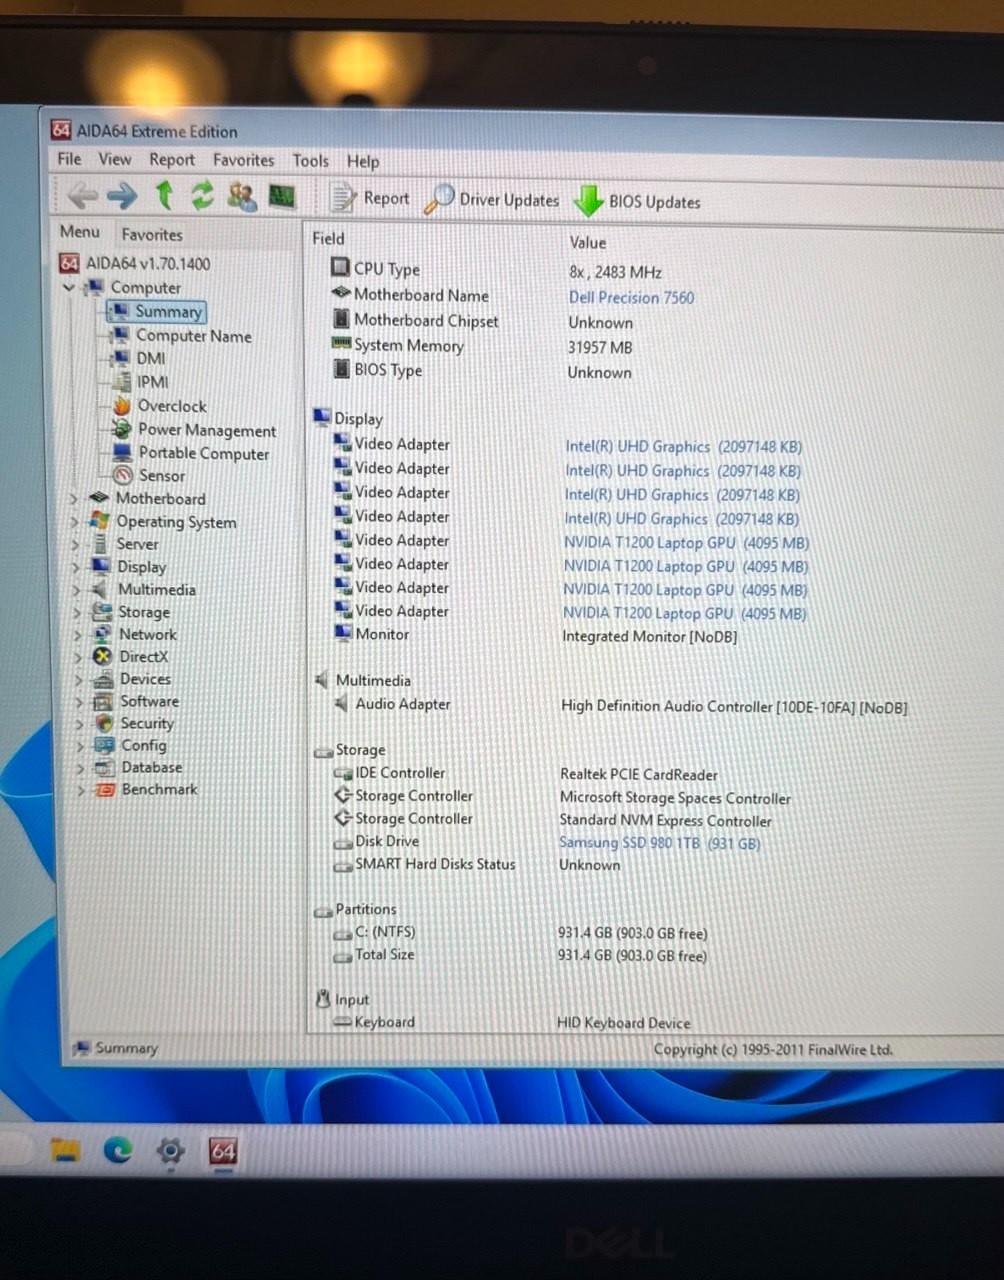Expand the Server tree node
Image resolution: width=1004 pixels, height=1280 pixels.
(75, 545)
